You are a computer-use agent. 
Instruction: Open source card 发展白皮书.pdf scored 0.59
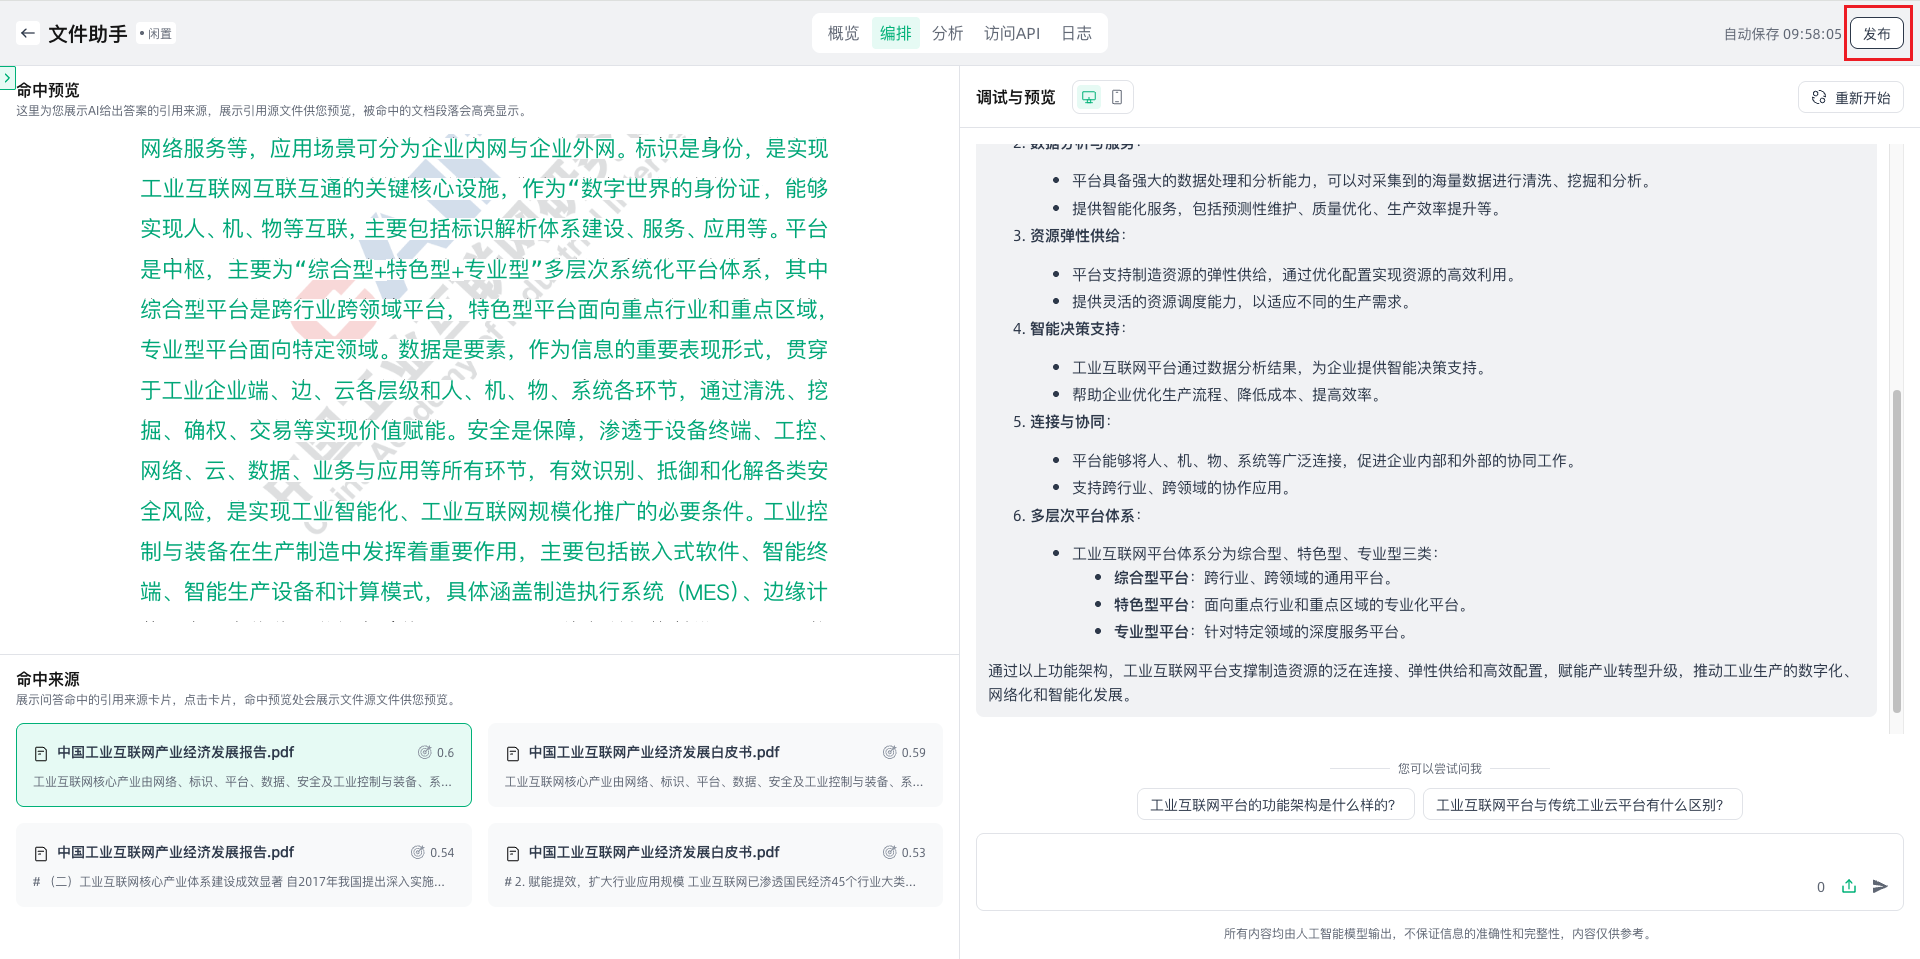coord(715,765)
